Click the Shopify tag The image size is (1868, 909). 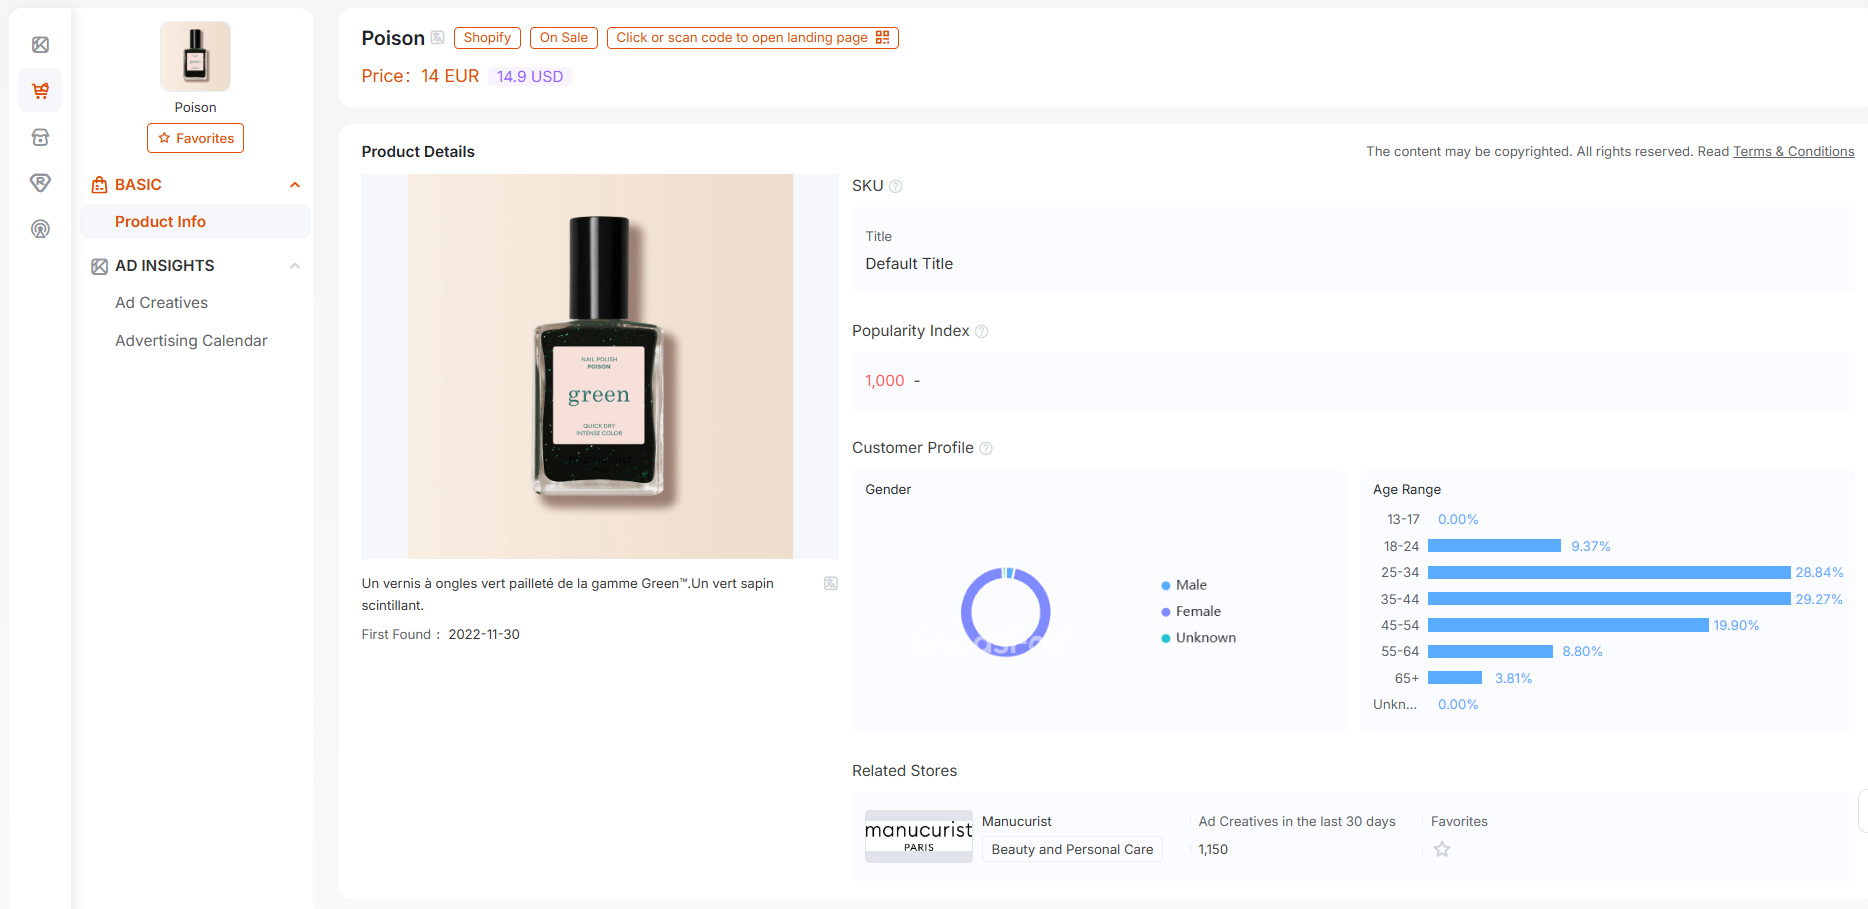tap(487, 38)
